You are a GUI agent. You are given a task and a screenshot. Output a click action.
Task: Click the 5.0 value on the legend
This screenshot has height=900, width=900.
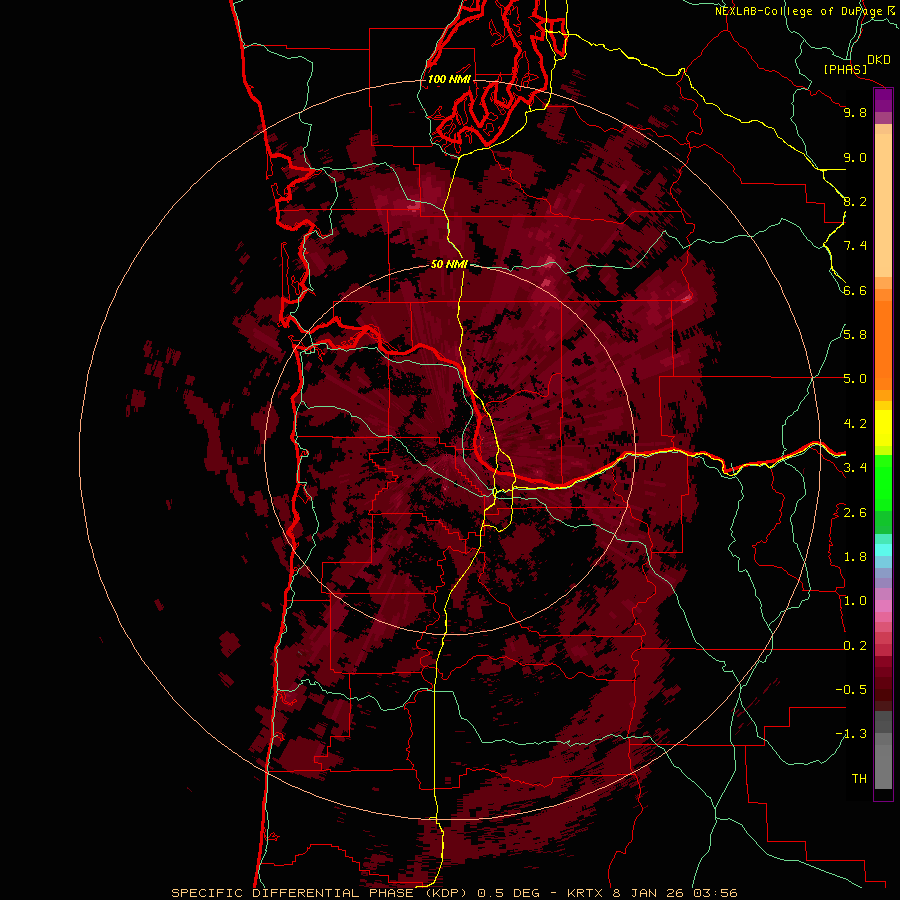855,379
